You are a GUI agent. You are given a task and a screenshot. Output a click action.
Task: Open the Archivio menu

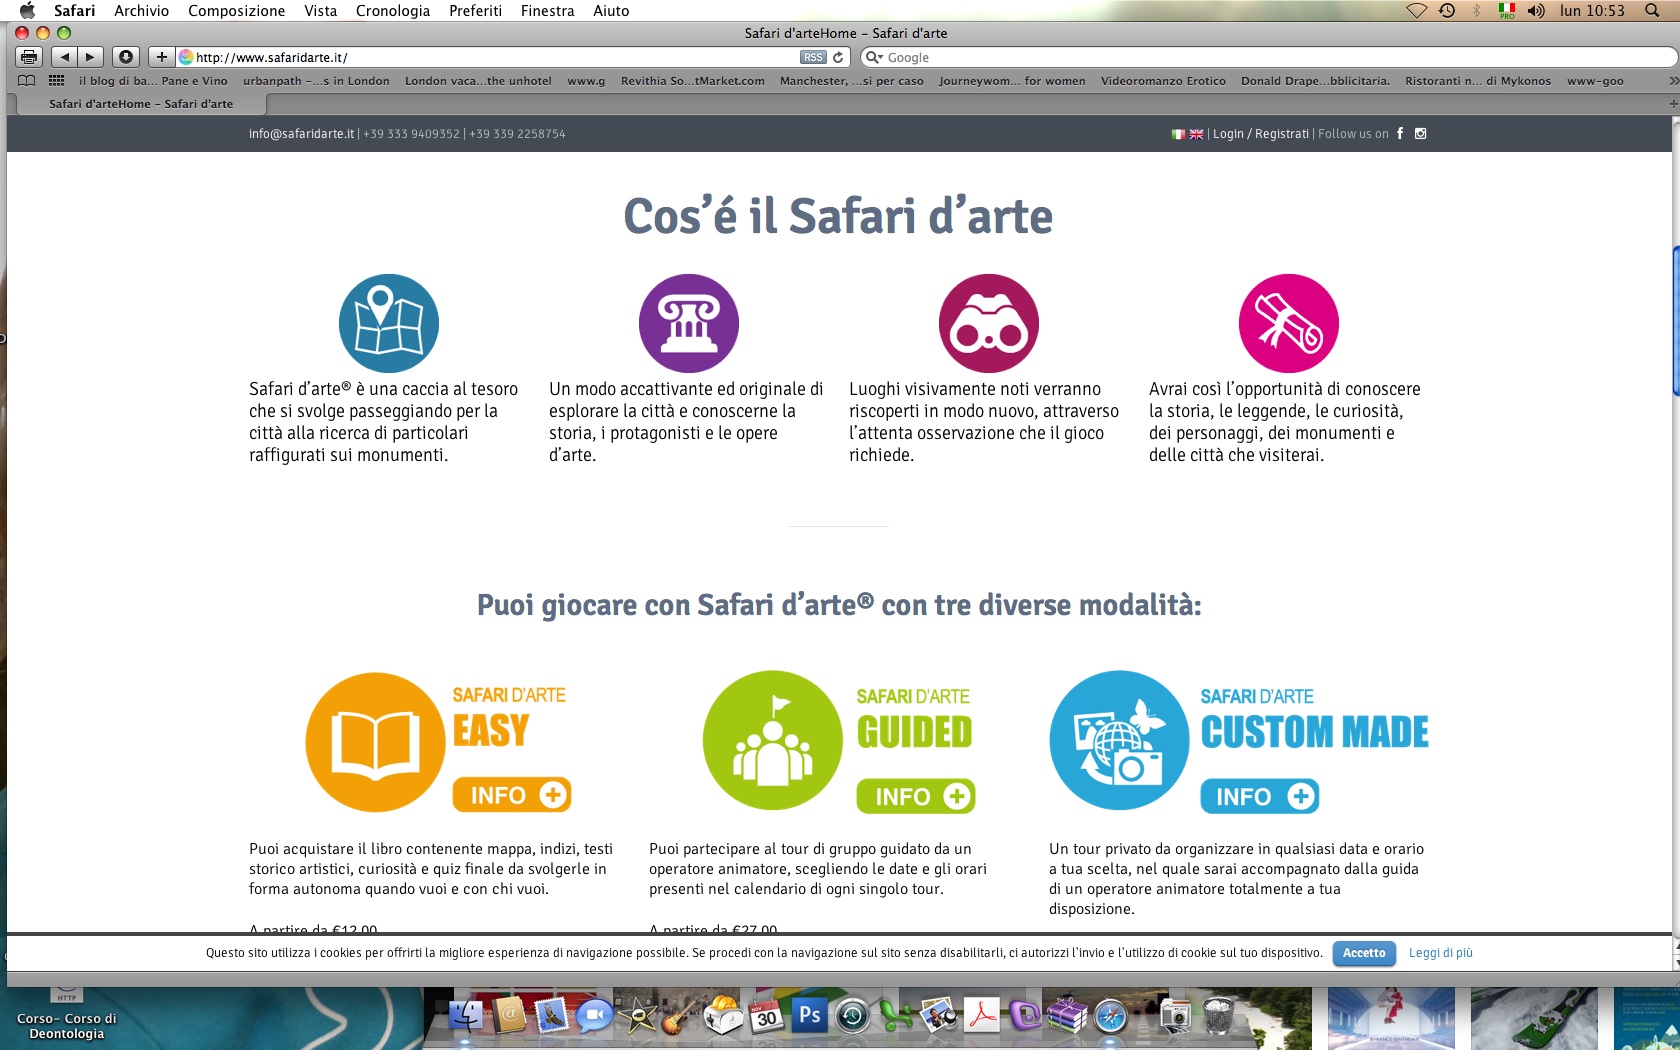(141, 11)
